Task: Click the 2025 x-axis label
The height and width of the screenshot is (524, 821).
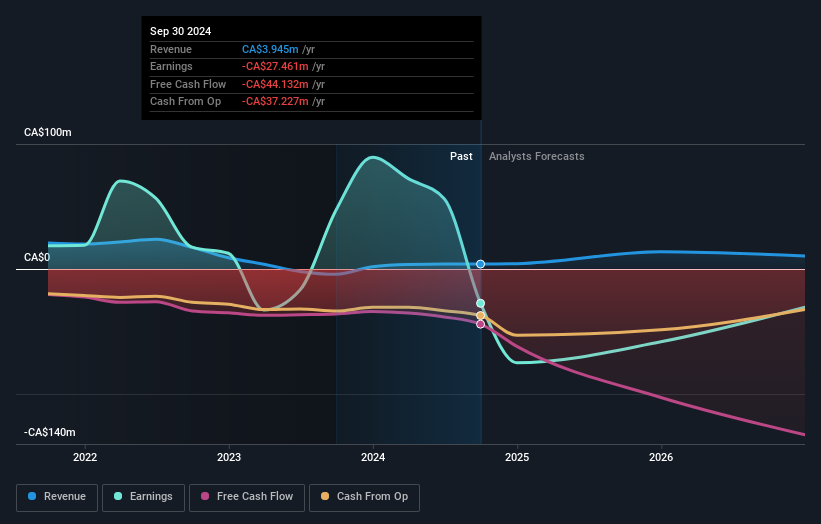Action: (x=517, y=457)
